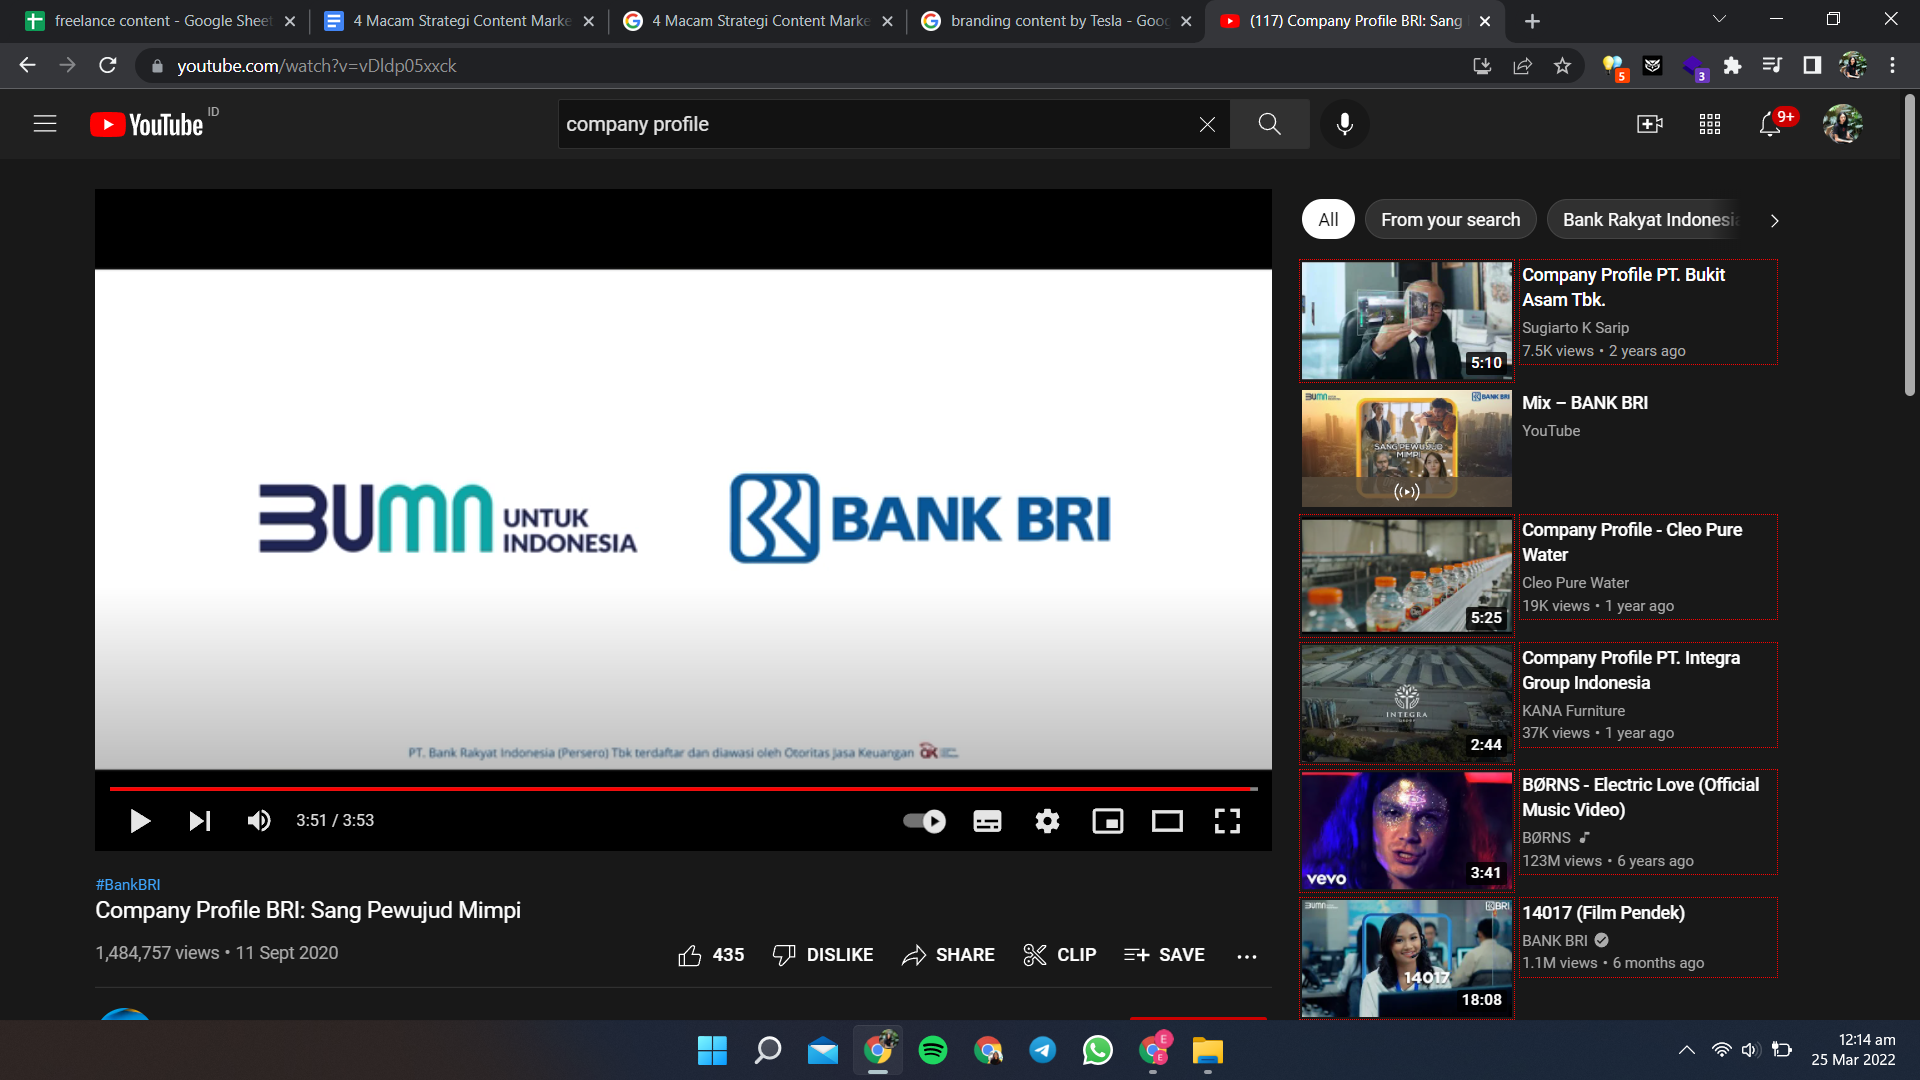Open tab search dropdown arrow
The height and width of the screenshot is (1080, 1920).
1719,19
